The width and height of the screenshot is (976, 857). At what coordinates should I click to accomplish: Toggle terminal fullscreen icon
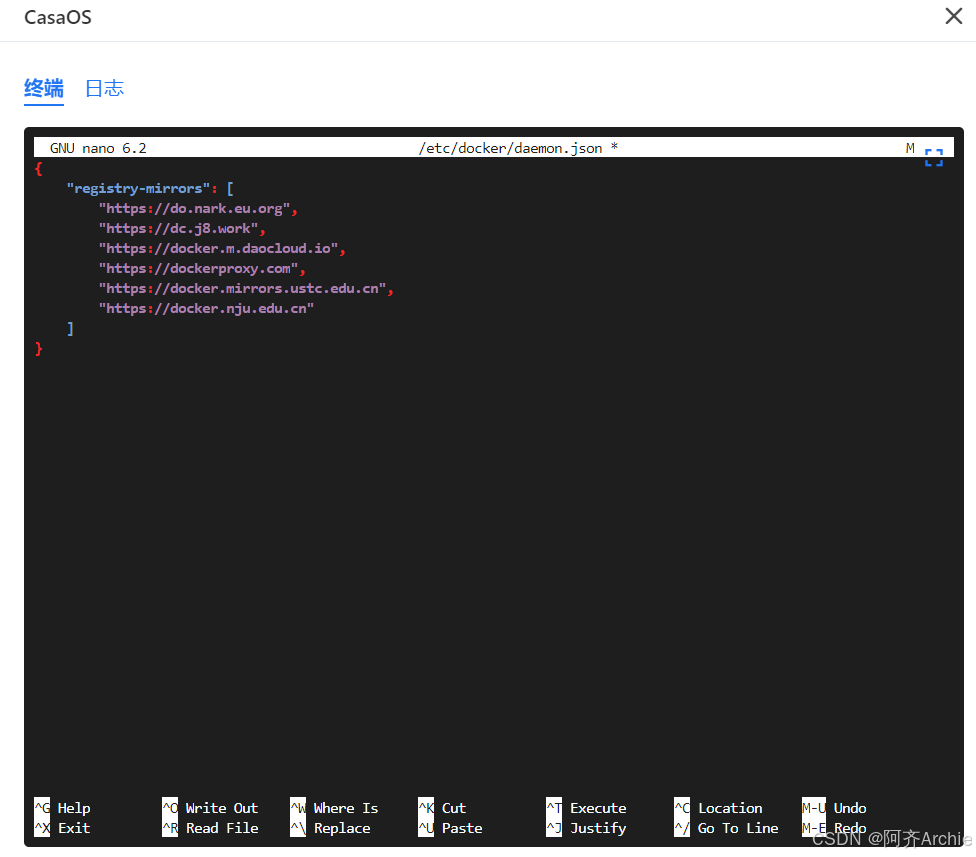click(934, 157)
